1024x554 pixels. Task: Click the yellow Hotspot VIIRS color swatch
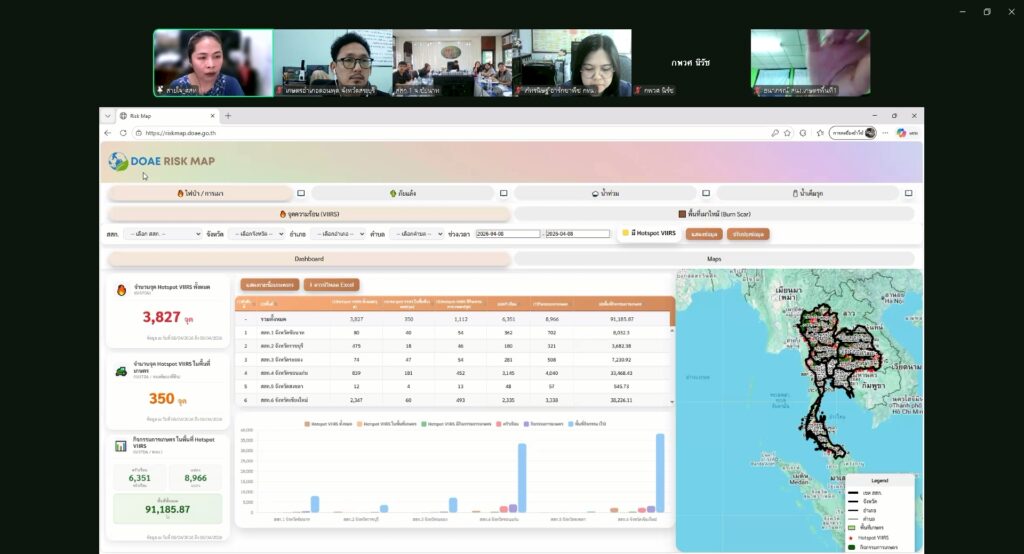tap(626, 233)
